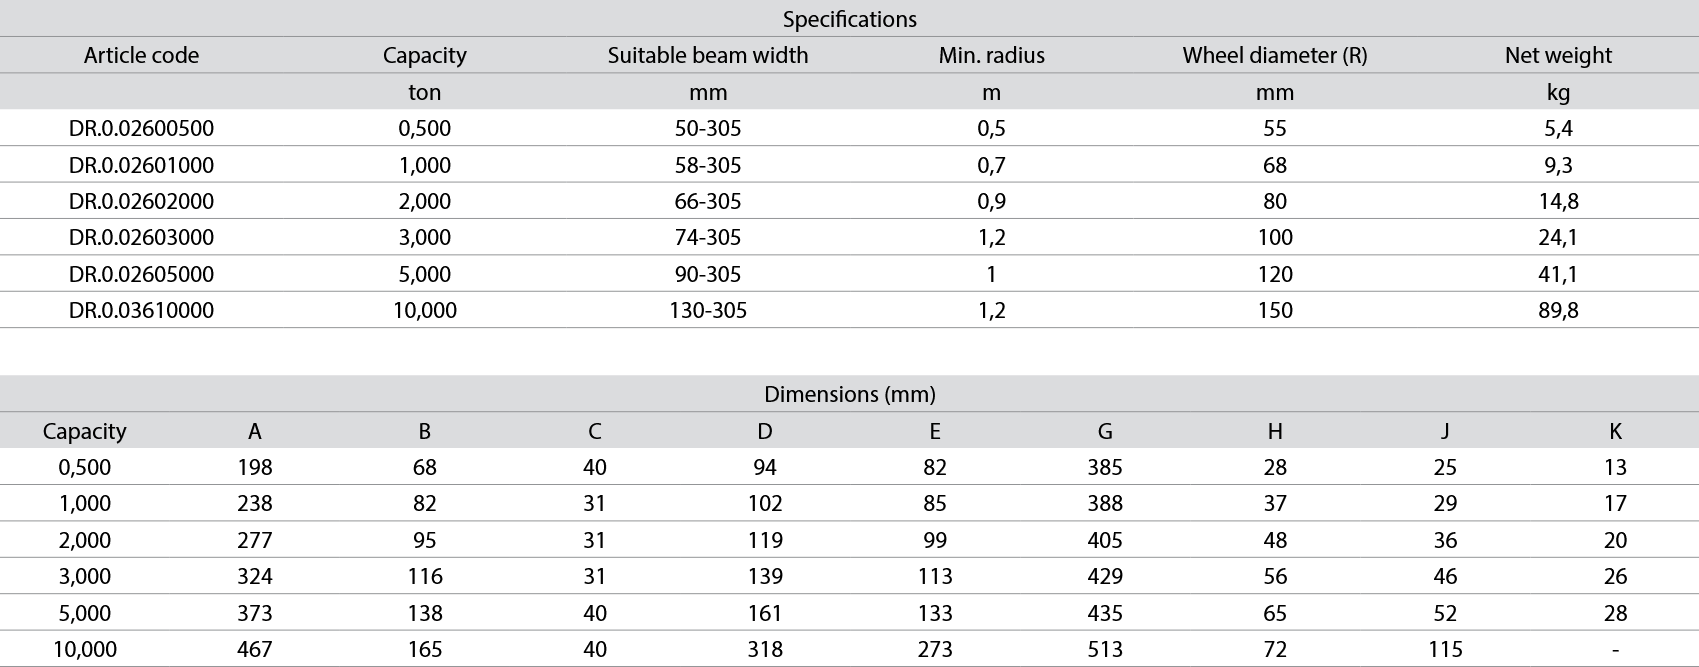This screenshot has width=1699, height=667.
Task: Click the ton unit label under Capacity
Action: (424, 93)
